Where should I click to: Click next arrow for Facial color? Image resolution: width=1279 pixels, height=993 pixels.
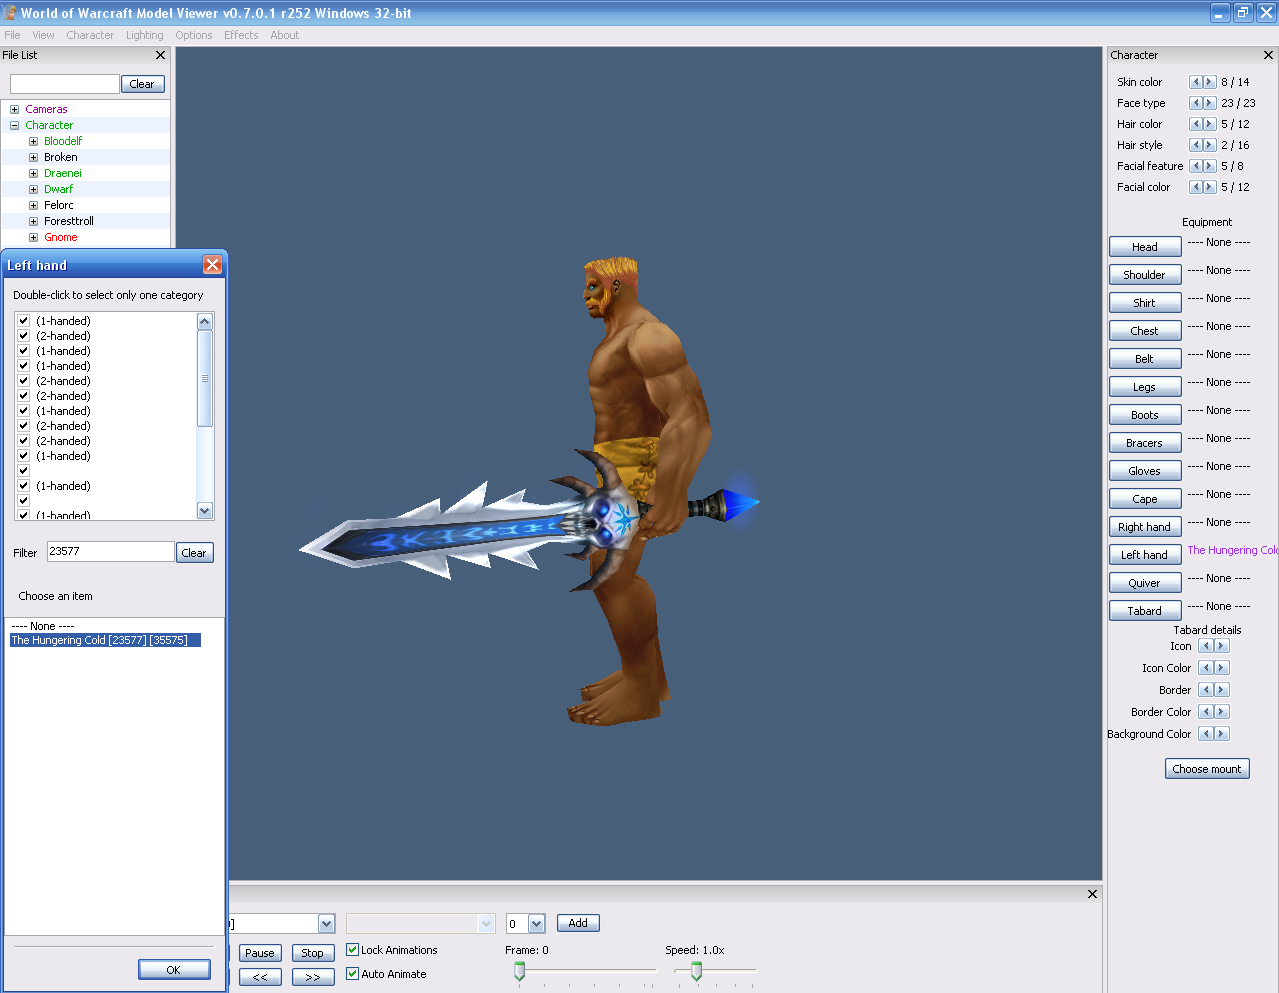click(x=1209, y=187)
